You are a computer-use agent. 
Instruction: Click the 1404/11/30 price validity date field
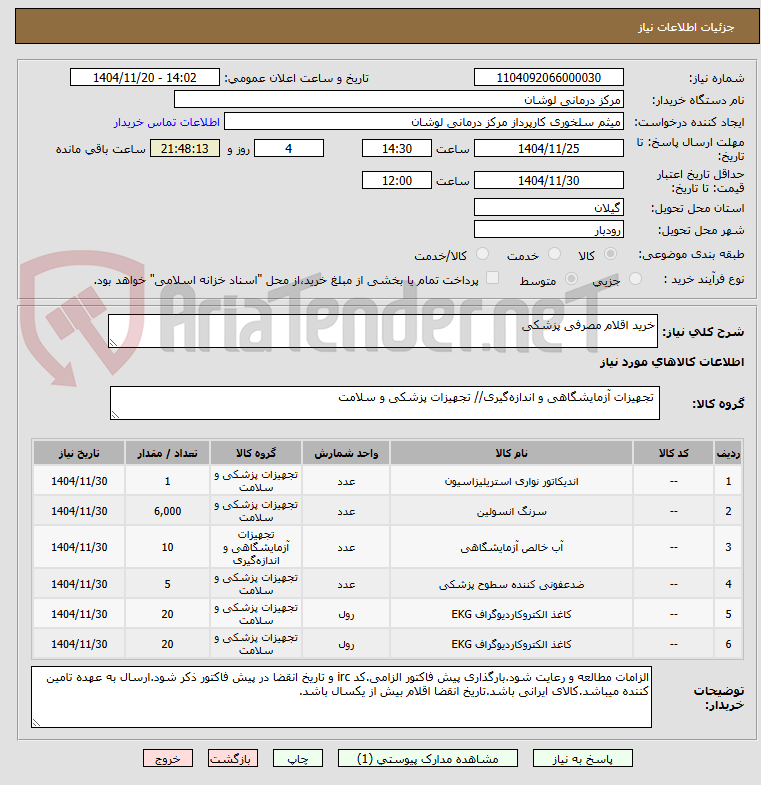click(549, 180)
